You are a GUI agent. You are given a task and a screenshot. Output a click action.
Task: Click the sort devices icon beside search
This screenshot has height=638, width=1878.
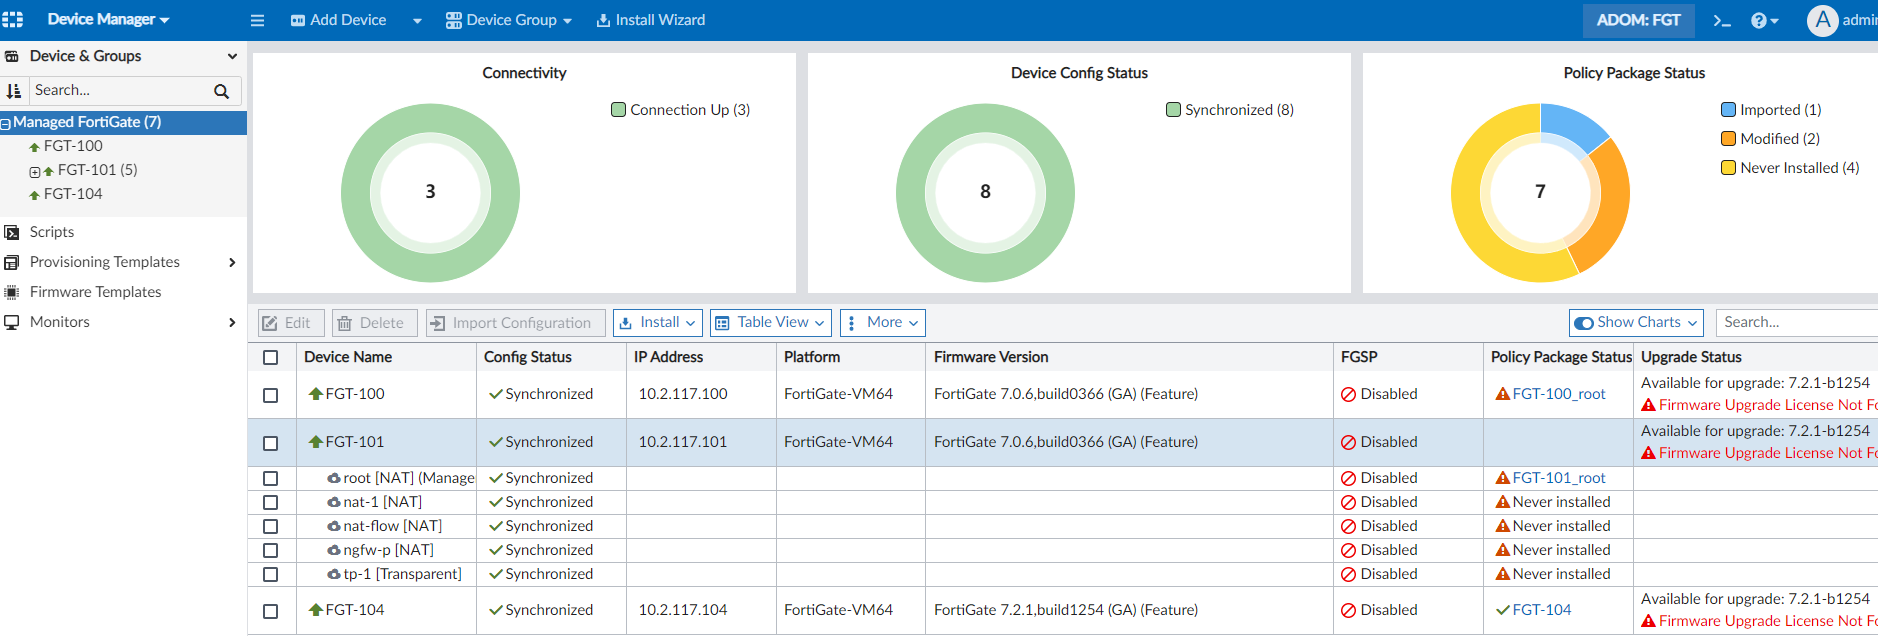[14, 91]
